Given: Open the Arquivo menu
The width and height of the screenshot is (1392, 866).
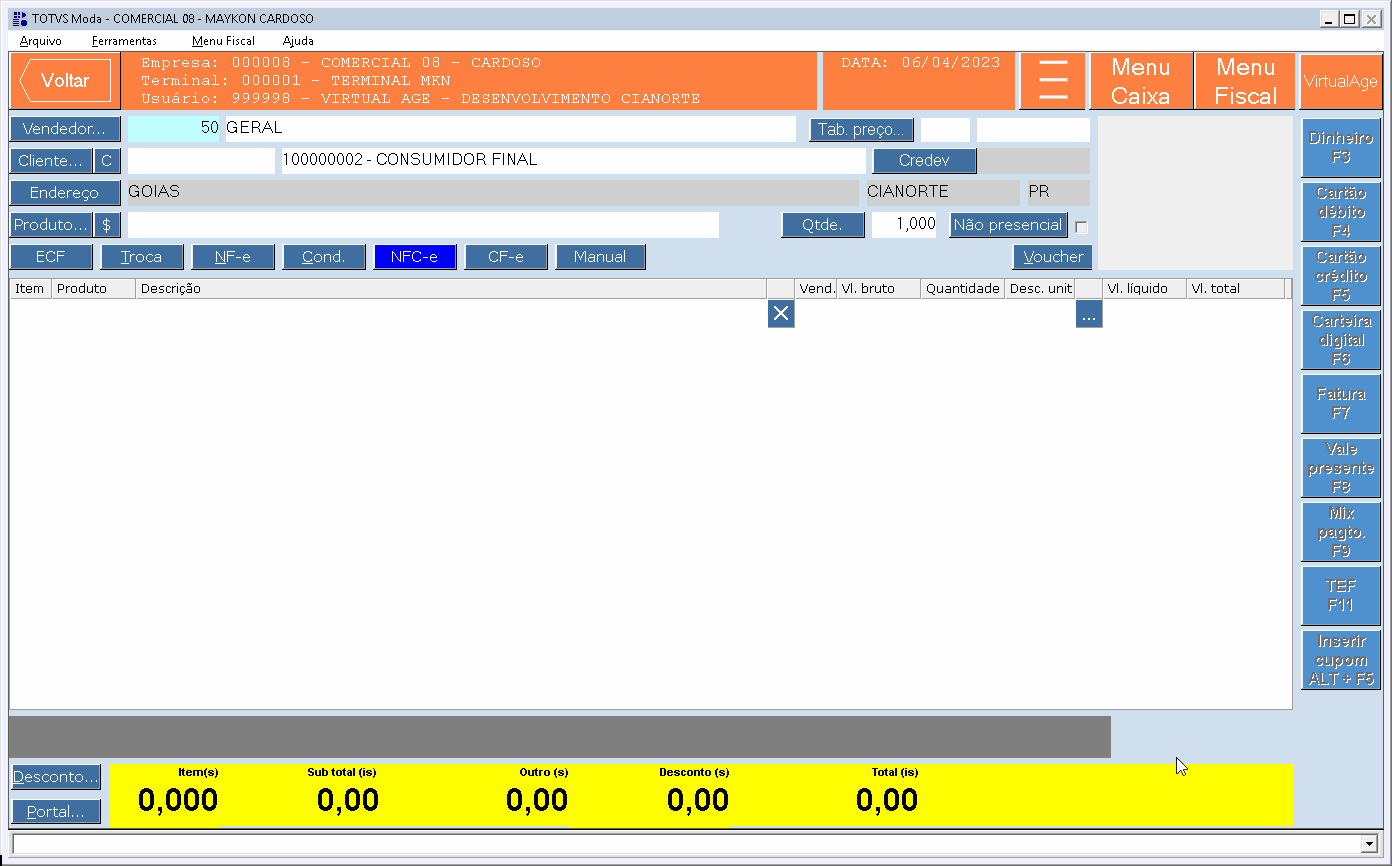Looking at the screenshot, I should (41, 41).
